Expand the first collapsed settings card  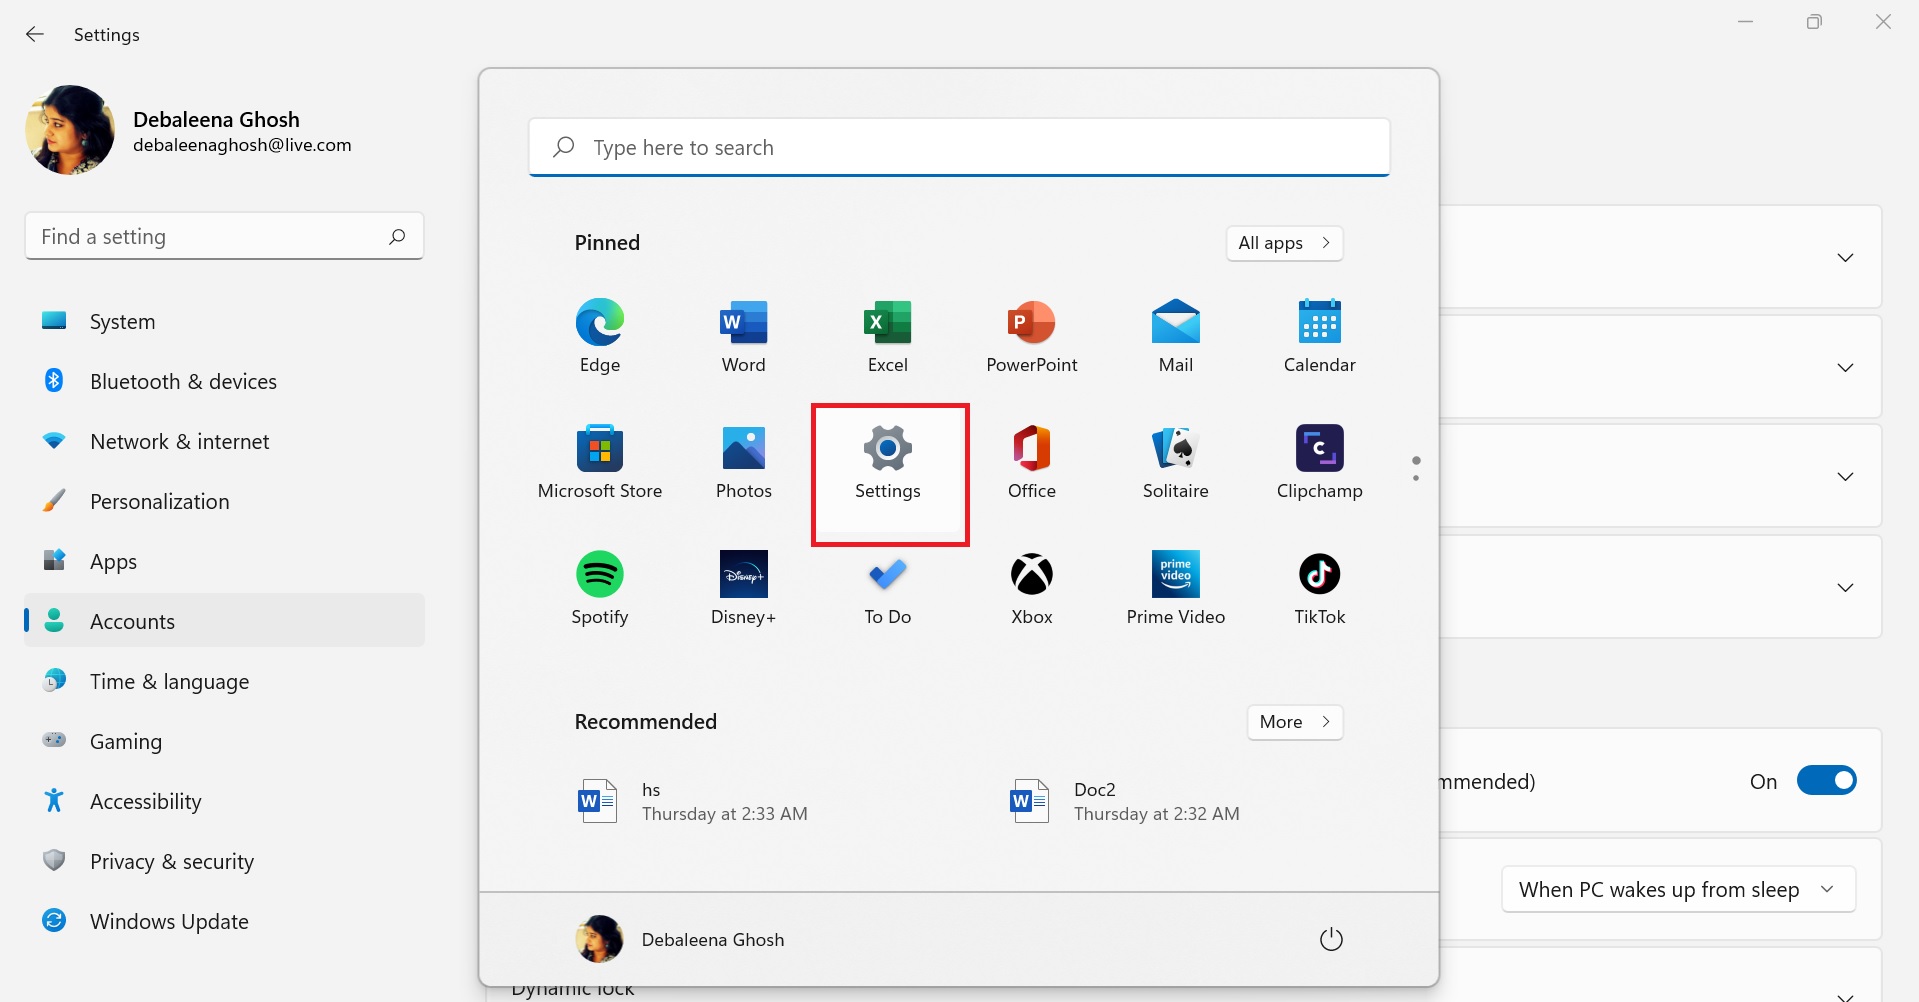1845,257
